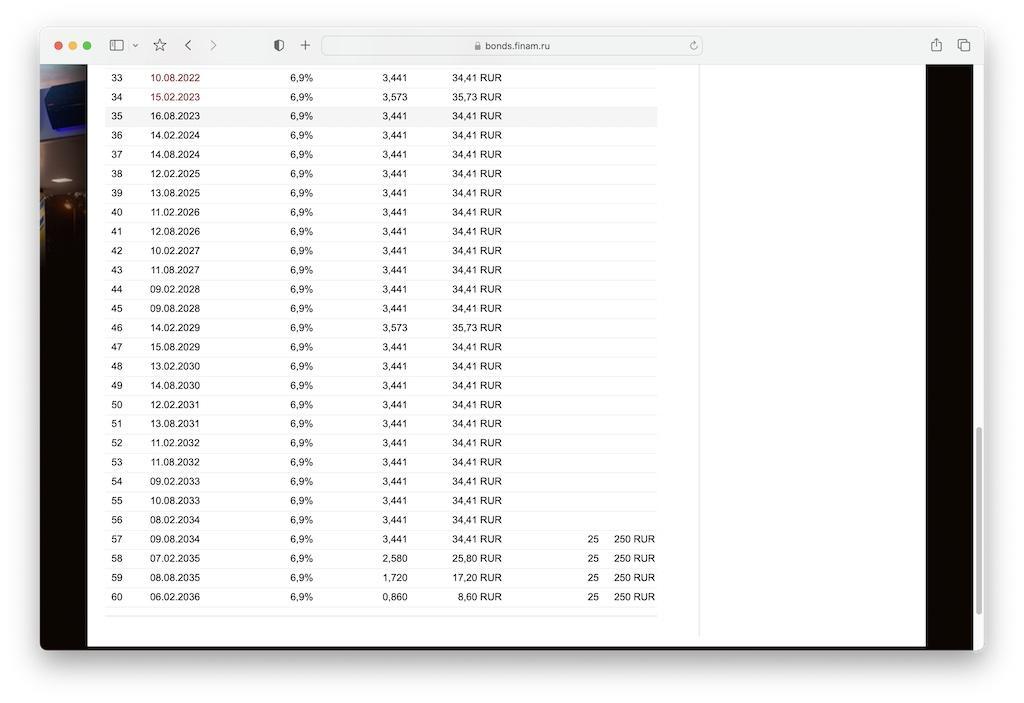Click the vertical page scrollbar thumb

click(979, 520)
